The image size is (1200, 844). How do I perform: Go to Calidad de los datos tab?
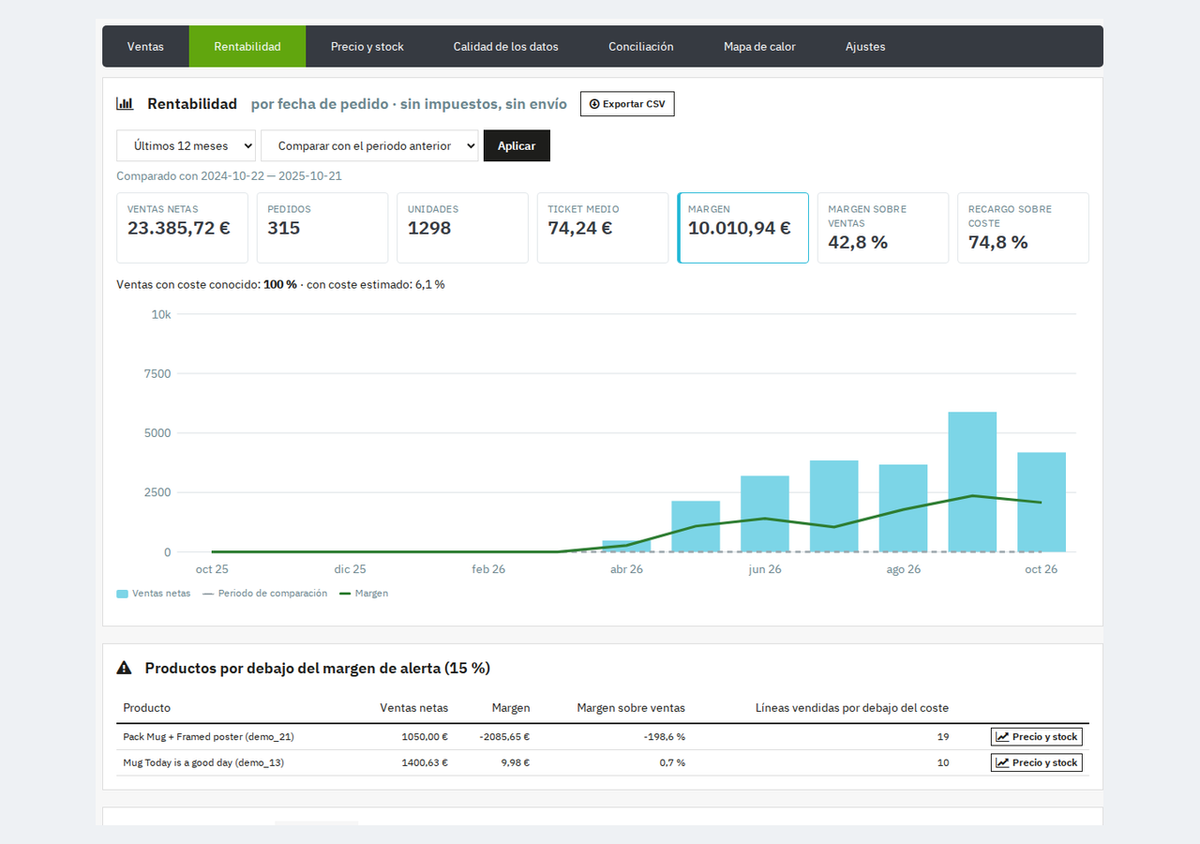[x=506, y=47]
